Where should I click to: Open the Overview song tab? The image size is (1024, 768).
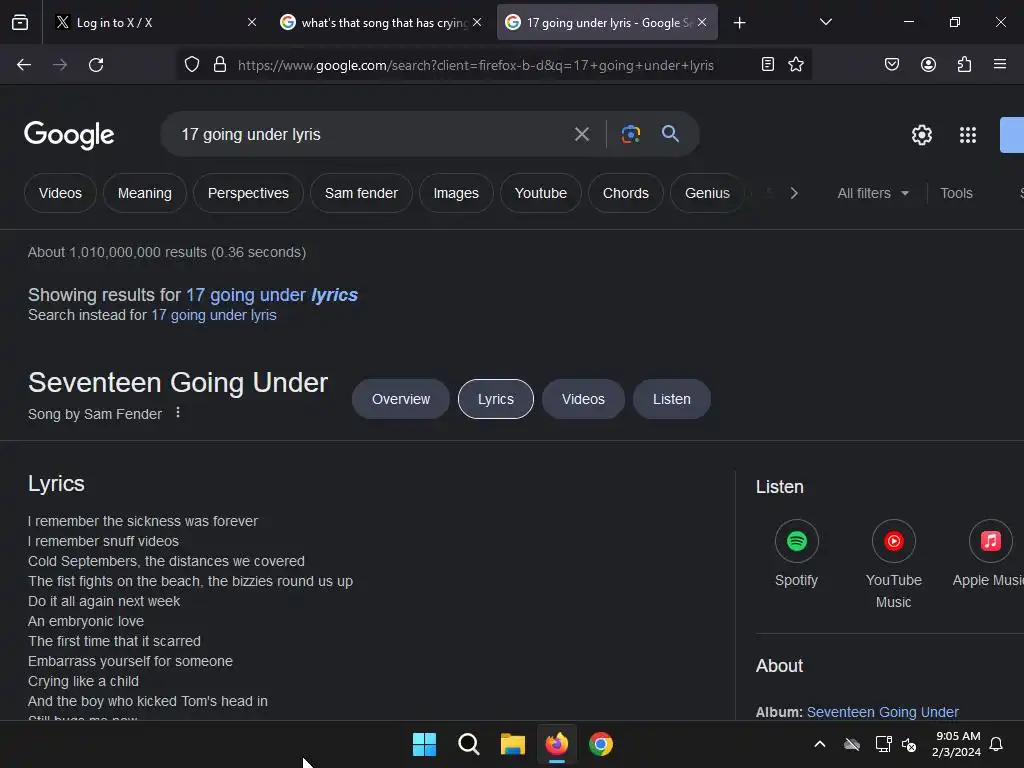(401, 399)
